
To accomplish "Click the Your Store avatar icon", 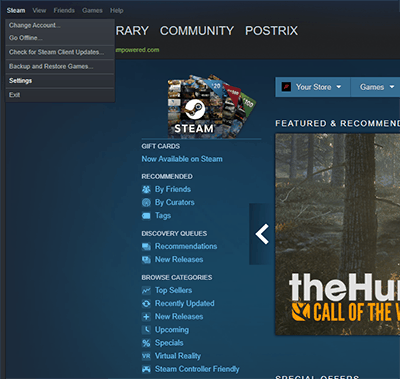I will 286,87.
